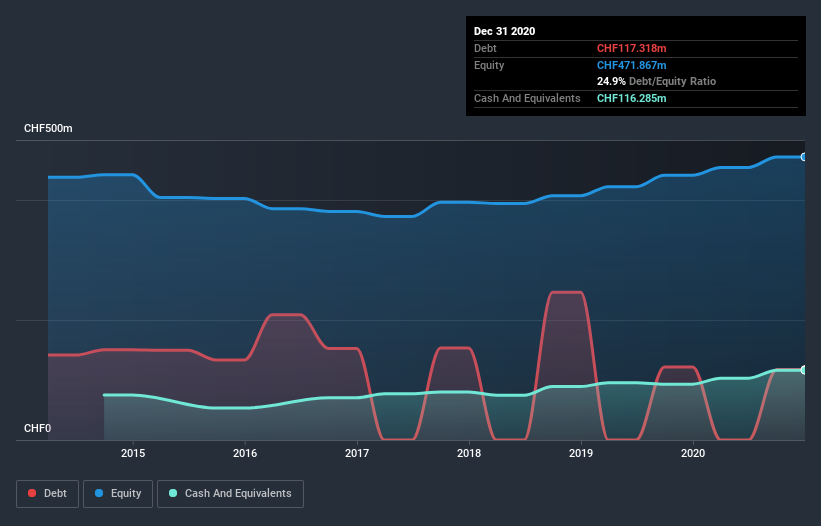Click the 2016 x-axis label
Viewport: 821px width, 526px height.
245,453
